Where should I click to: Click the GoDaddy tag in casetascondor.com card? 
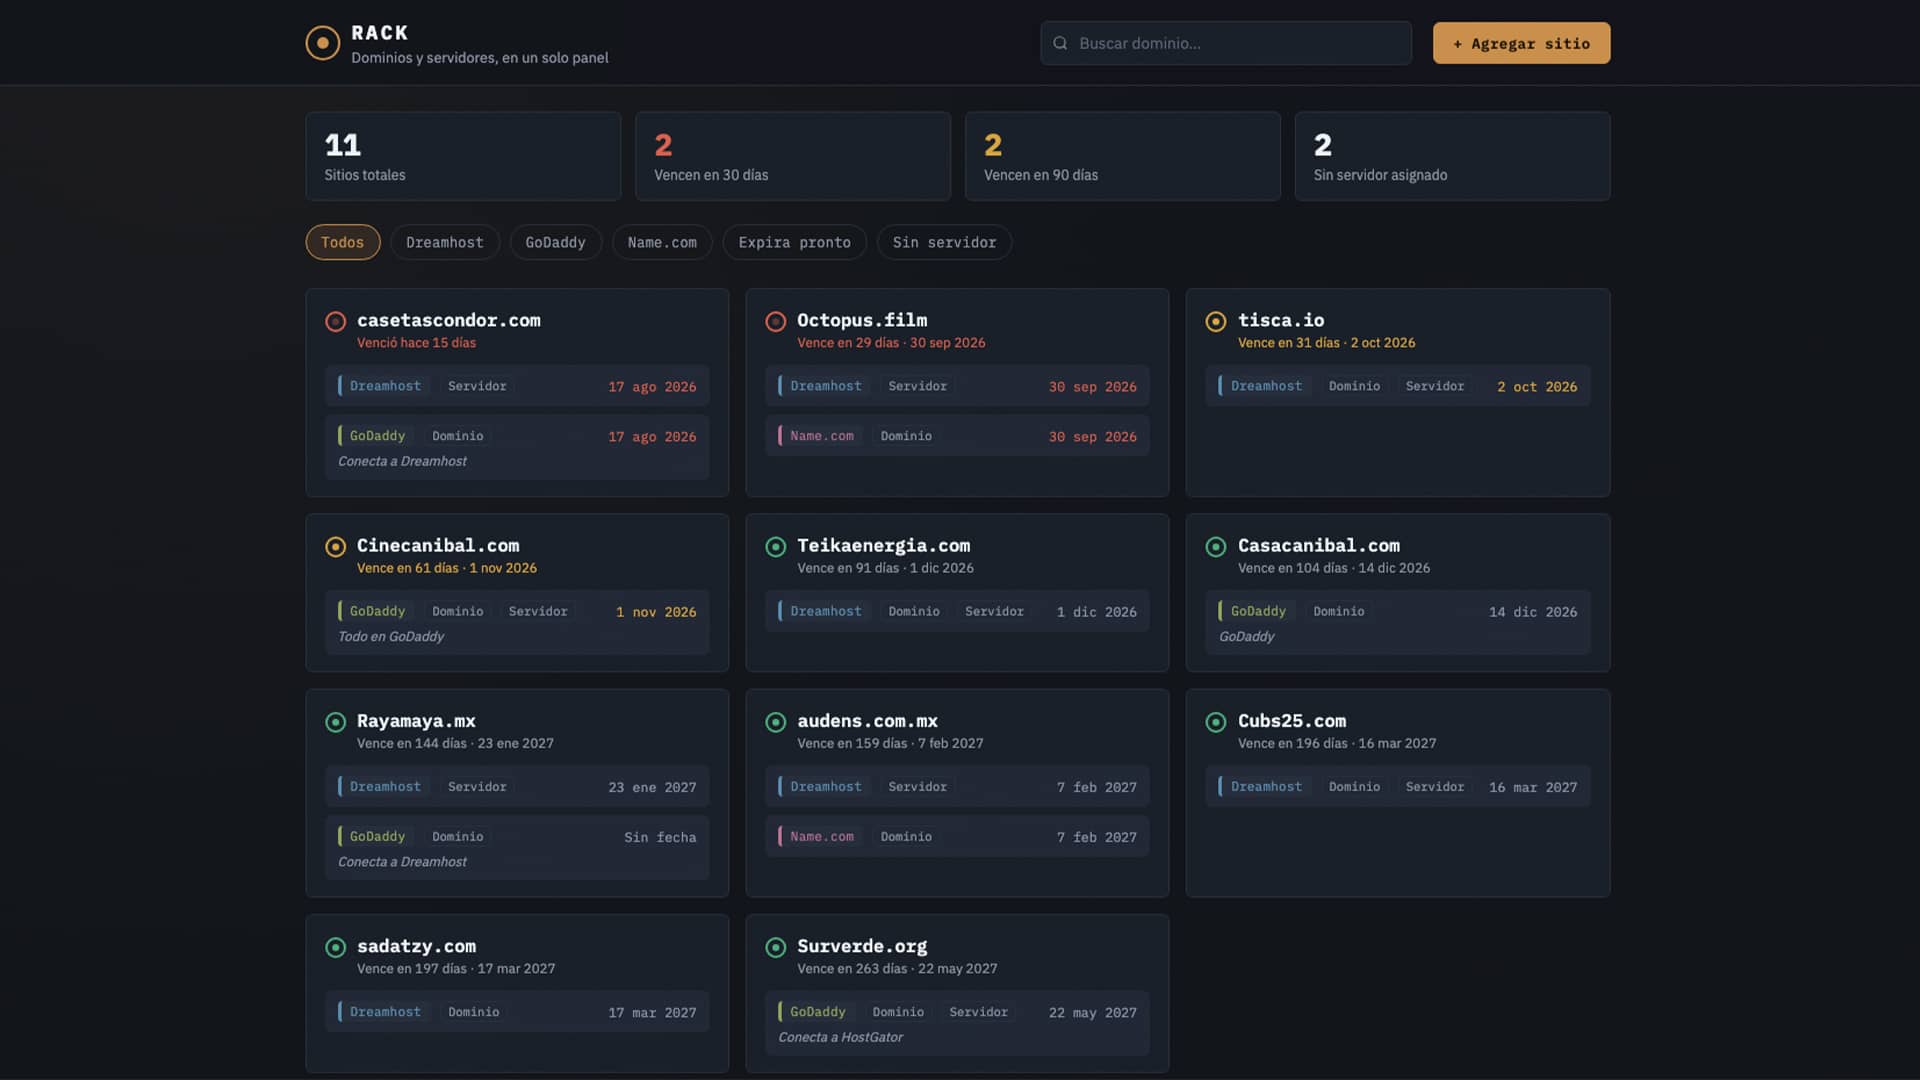pos(377,436)
